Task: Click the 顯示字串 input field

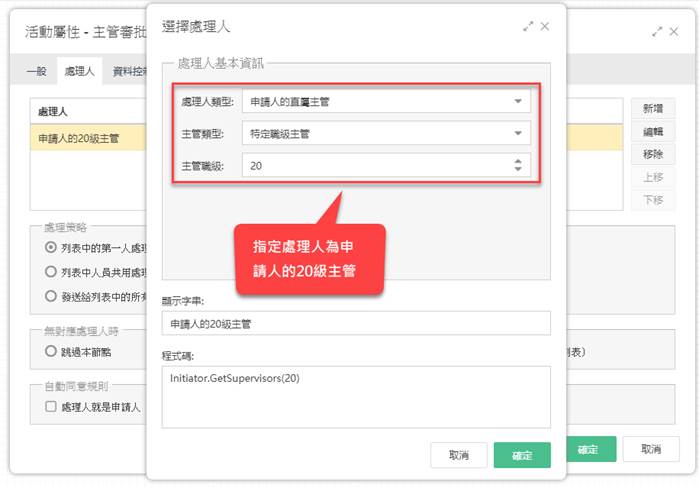Action: (x=356, y=324)
